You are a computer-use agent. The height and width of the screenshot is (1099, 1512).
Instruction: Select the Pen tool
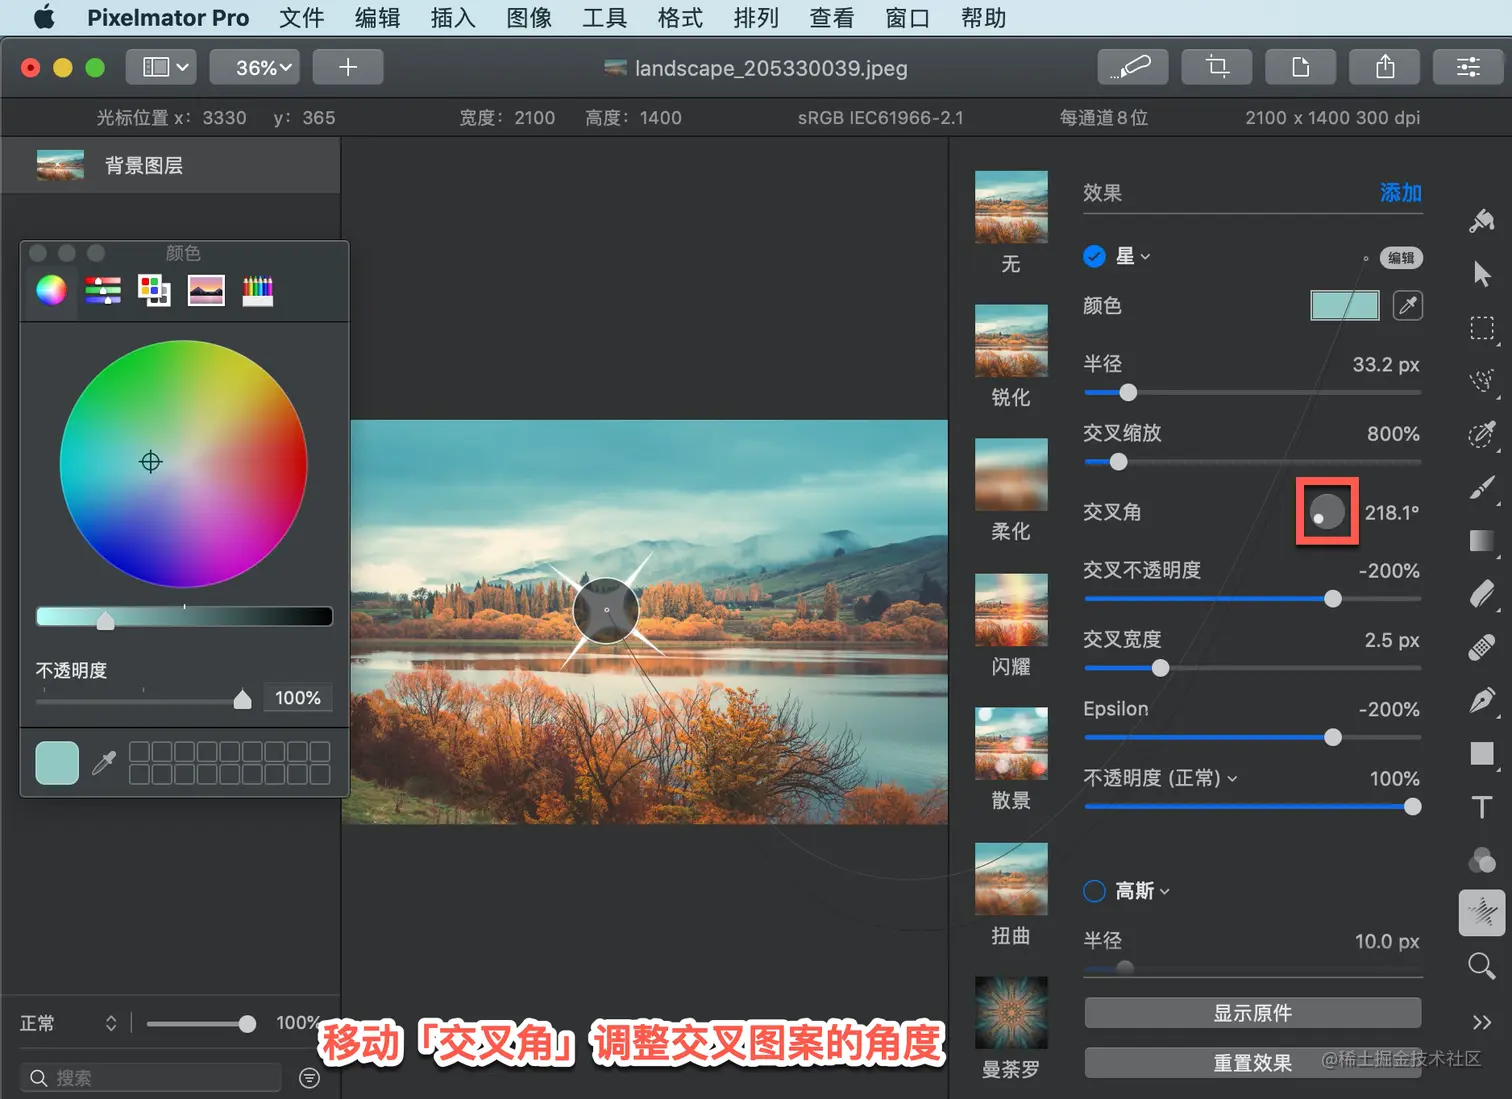1482,700
